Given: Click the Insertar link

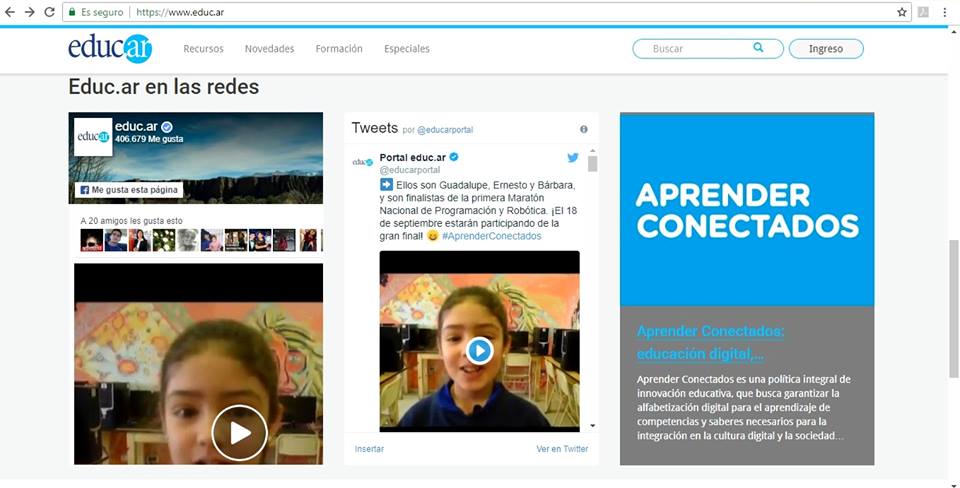Looking at the screenshot, I should (369, 449).
